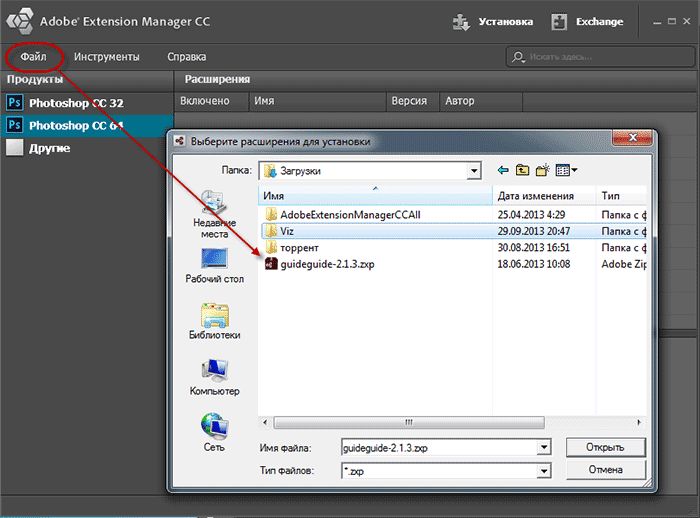
Task: Click the Другие product icon
Action: tap(14, 147)
